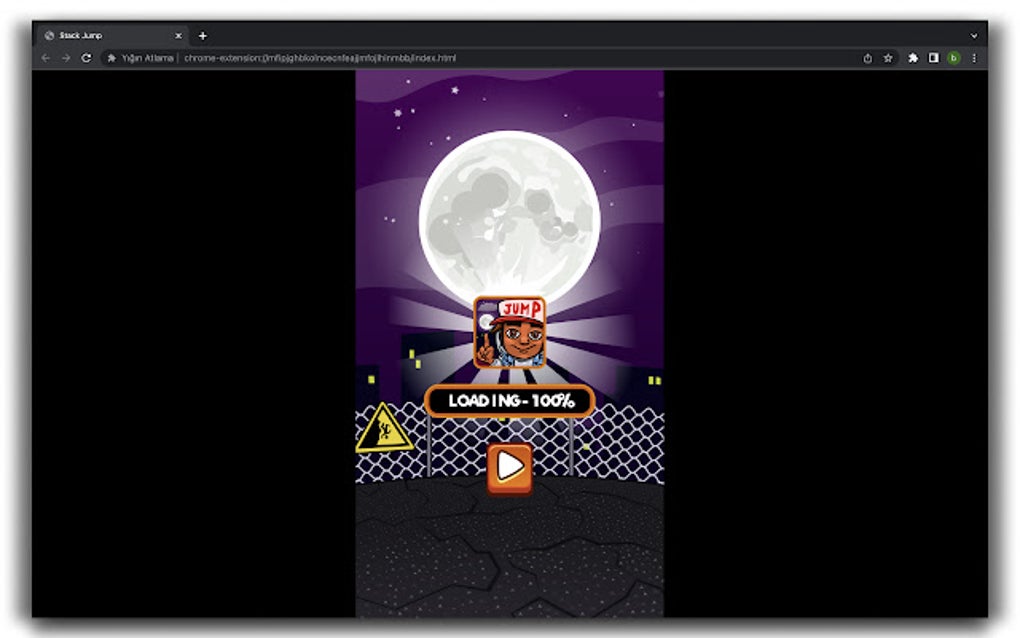
Task: Open a new tab with the plus button
Action: pyautogui.click(x=203, y=35)
